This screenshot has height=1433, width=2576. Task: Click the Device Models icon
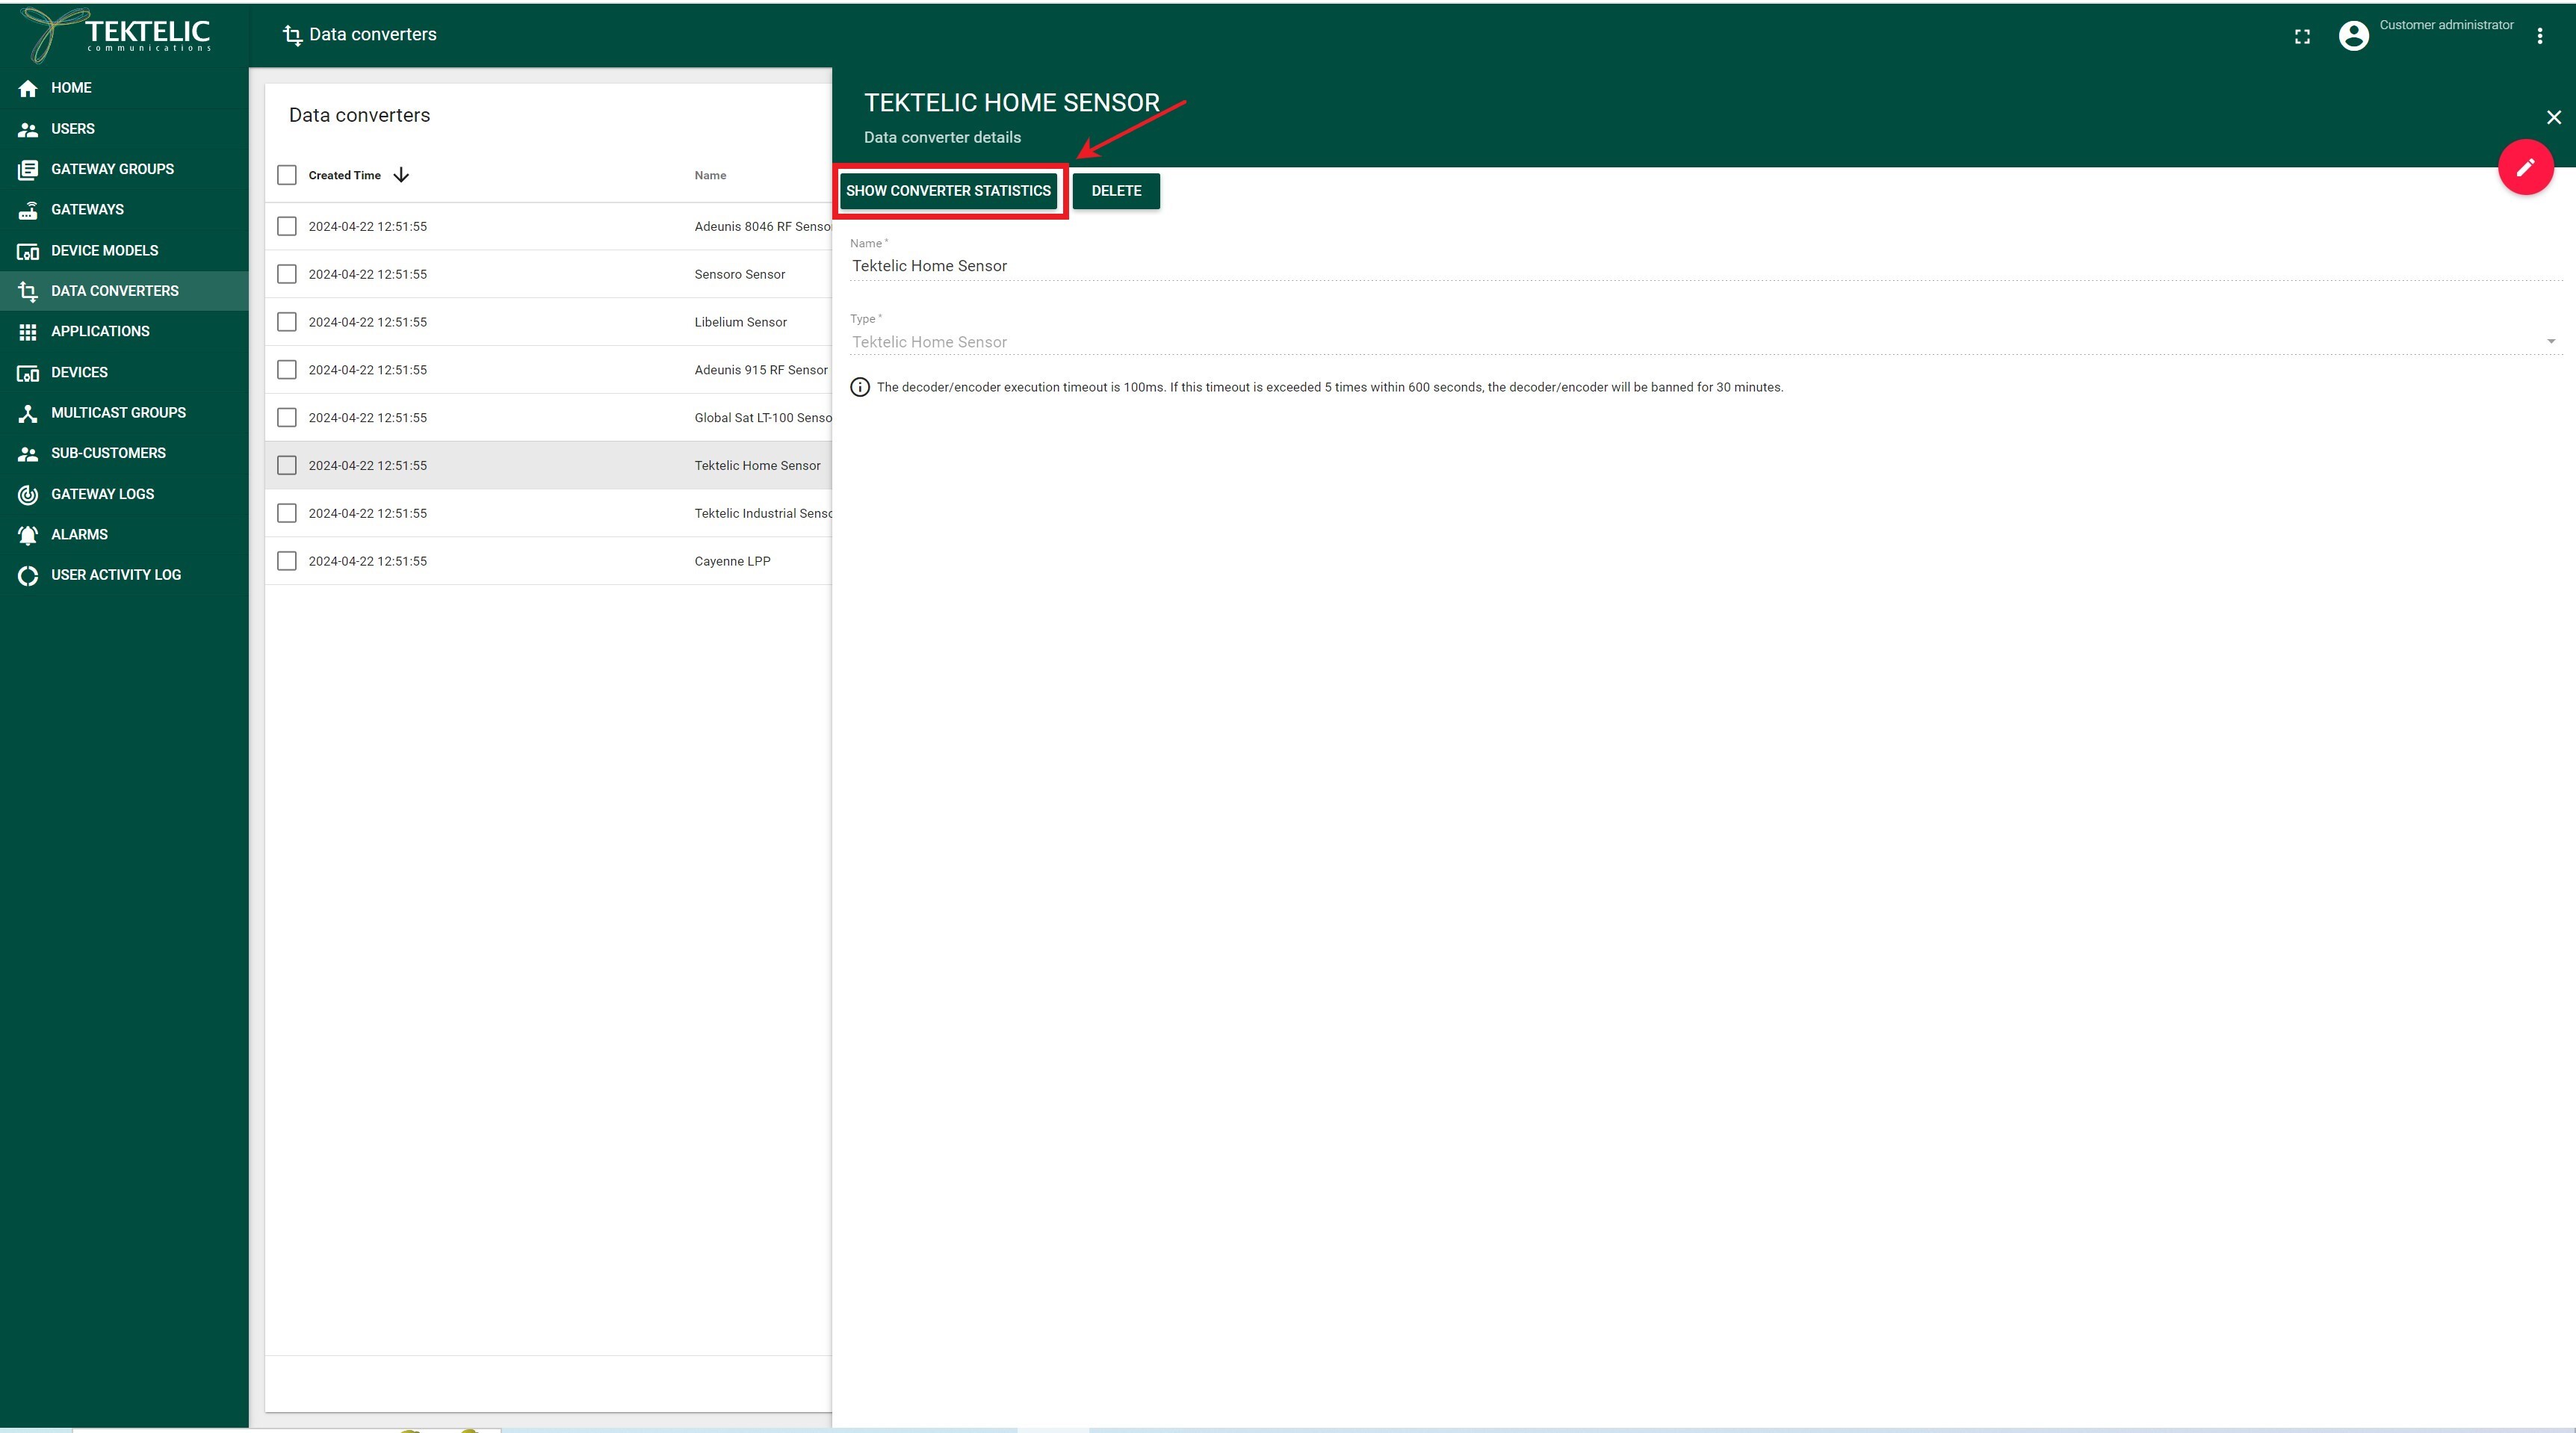[28, 251]
